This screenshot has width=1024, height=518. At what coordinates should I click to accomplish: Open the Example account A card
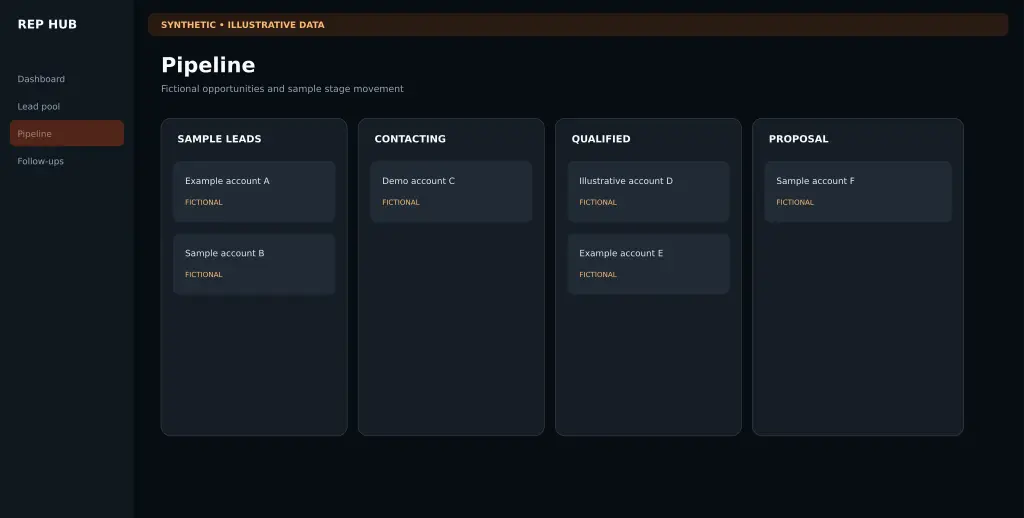[254, 191]
